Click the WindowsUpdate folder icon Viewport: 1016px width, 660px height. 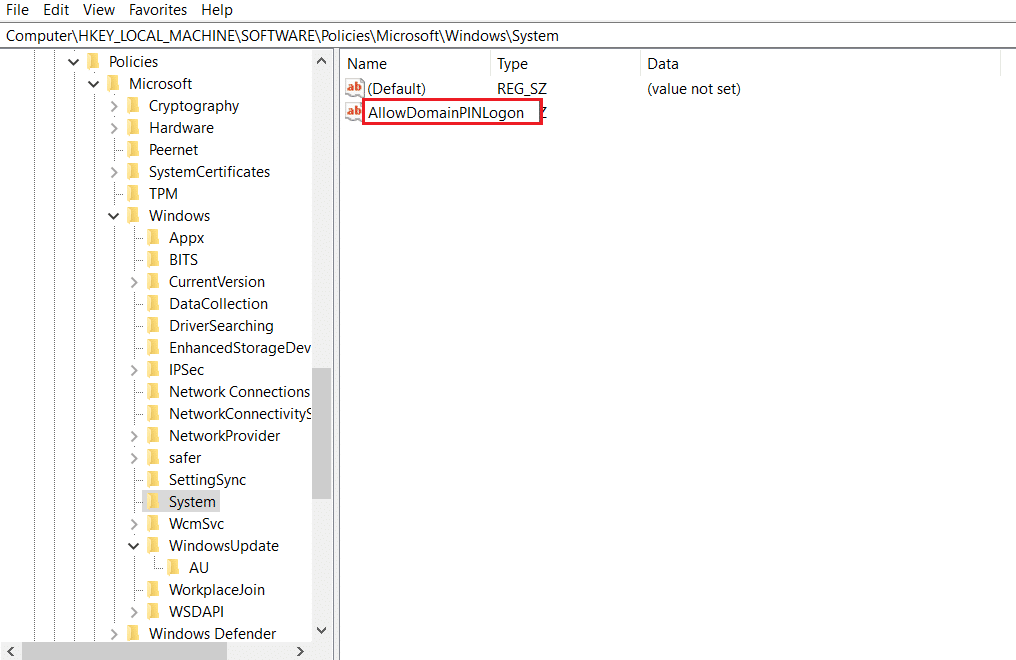pos(154,546)
